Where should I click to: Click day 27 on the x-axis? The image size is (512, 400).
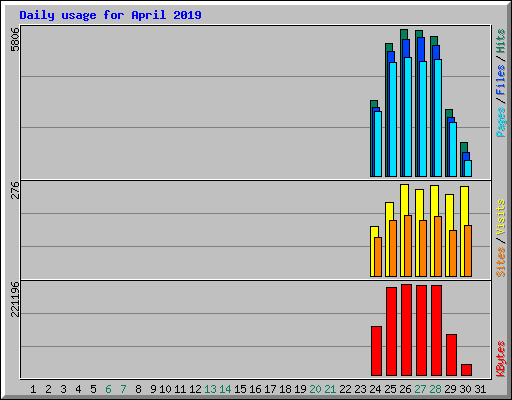point(420,389)
